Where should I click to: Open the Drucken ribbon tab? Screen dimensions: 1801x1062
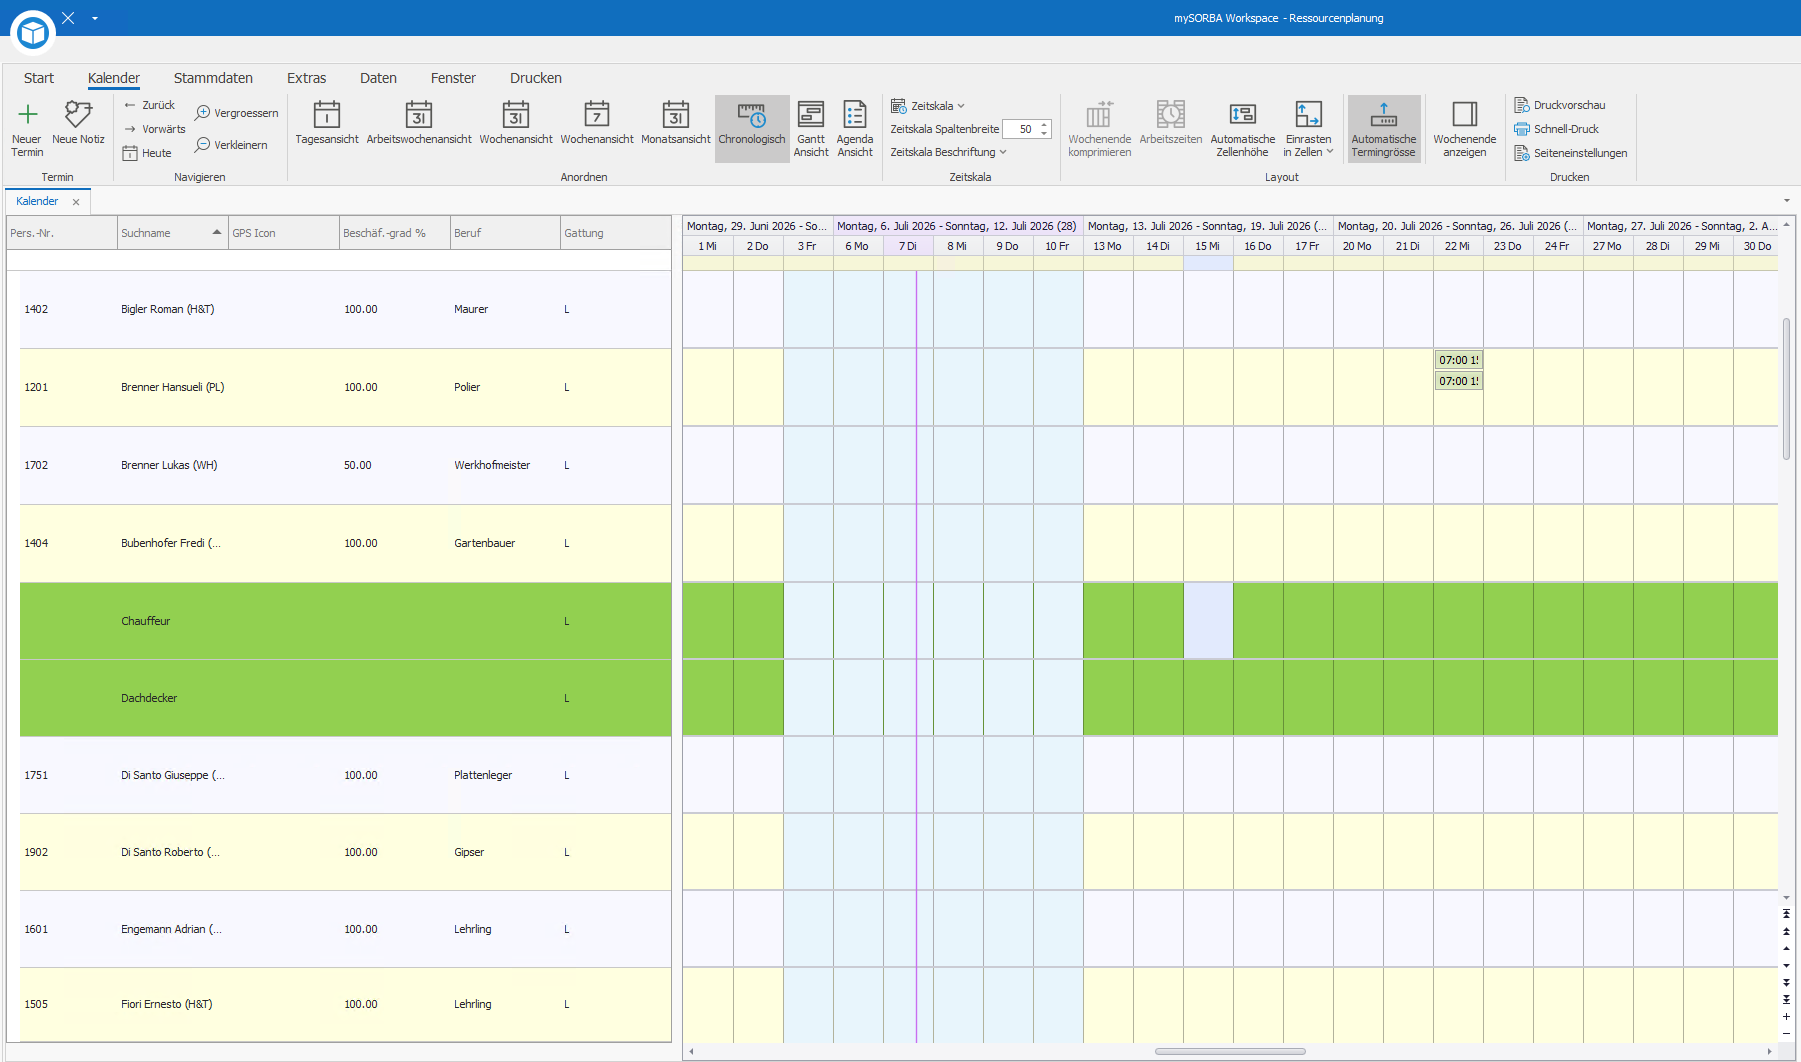point(536,78)
